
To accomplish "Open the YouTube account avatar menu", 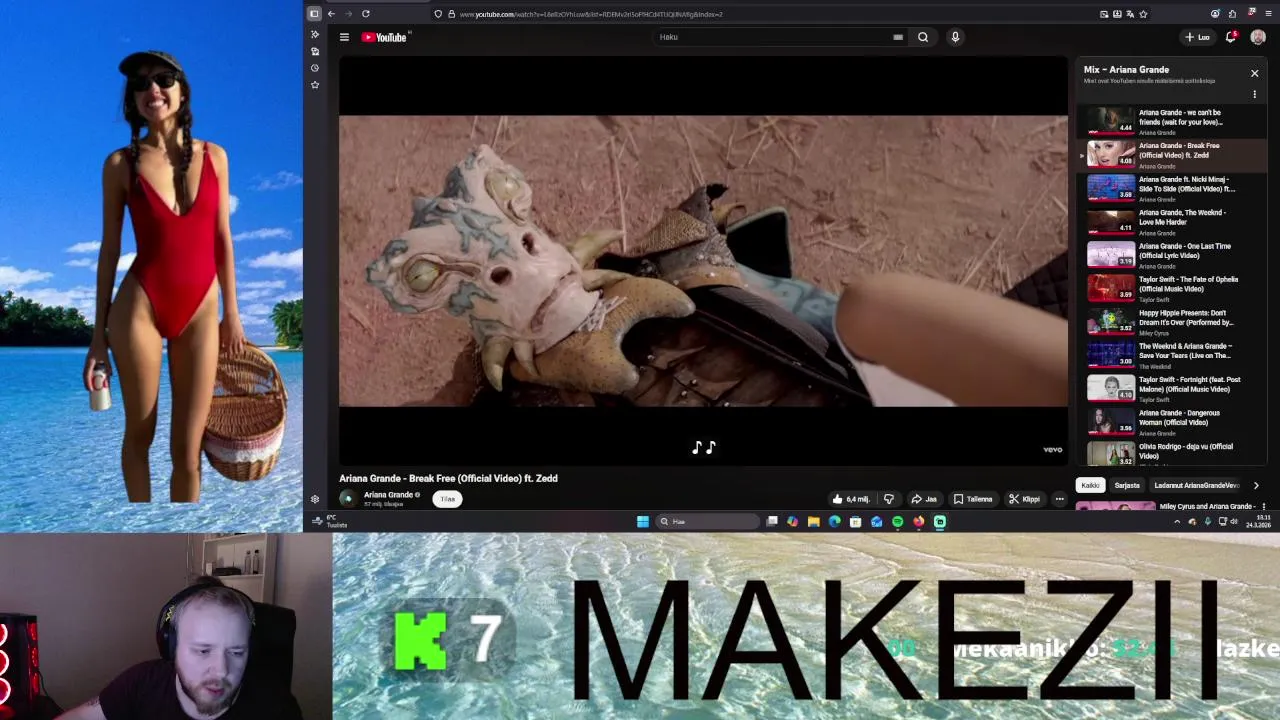I will pos(1258,37).
